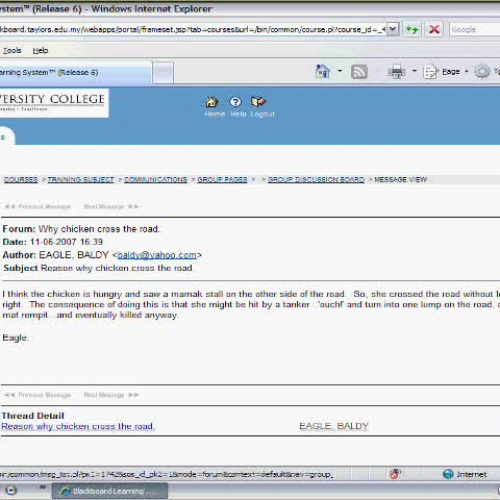Click the Tools gear icon in toolbar
Image resolution: width=500 pixels, height=500 pixels.
482,71
